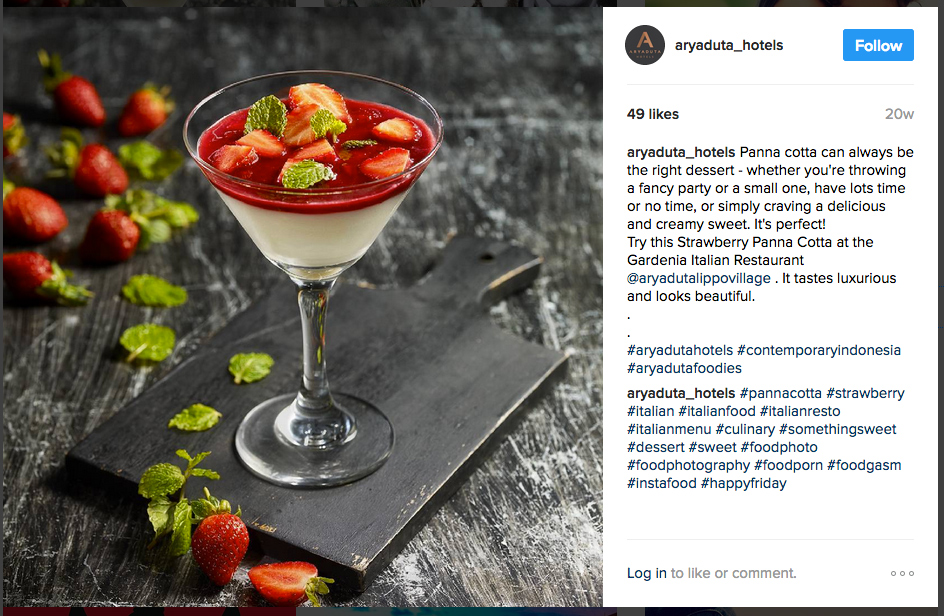Open the #somethingsweet hashtag
944x616 pixels.
tap(837, 429)
